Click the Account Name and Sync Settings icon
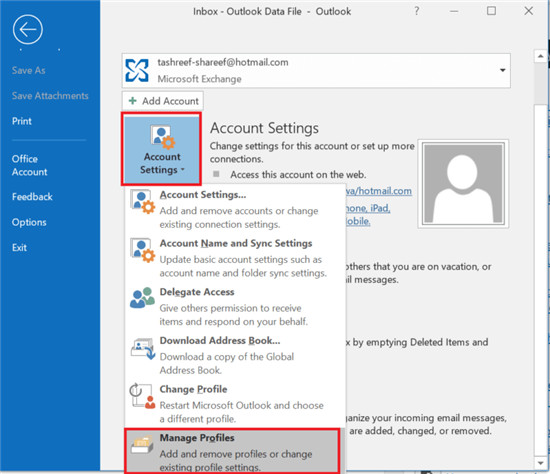The width and height of the screenshot is (550, 474). pos(142,250)
